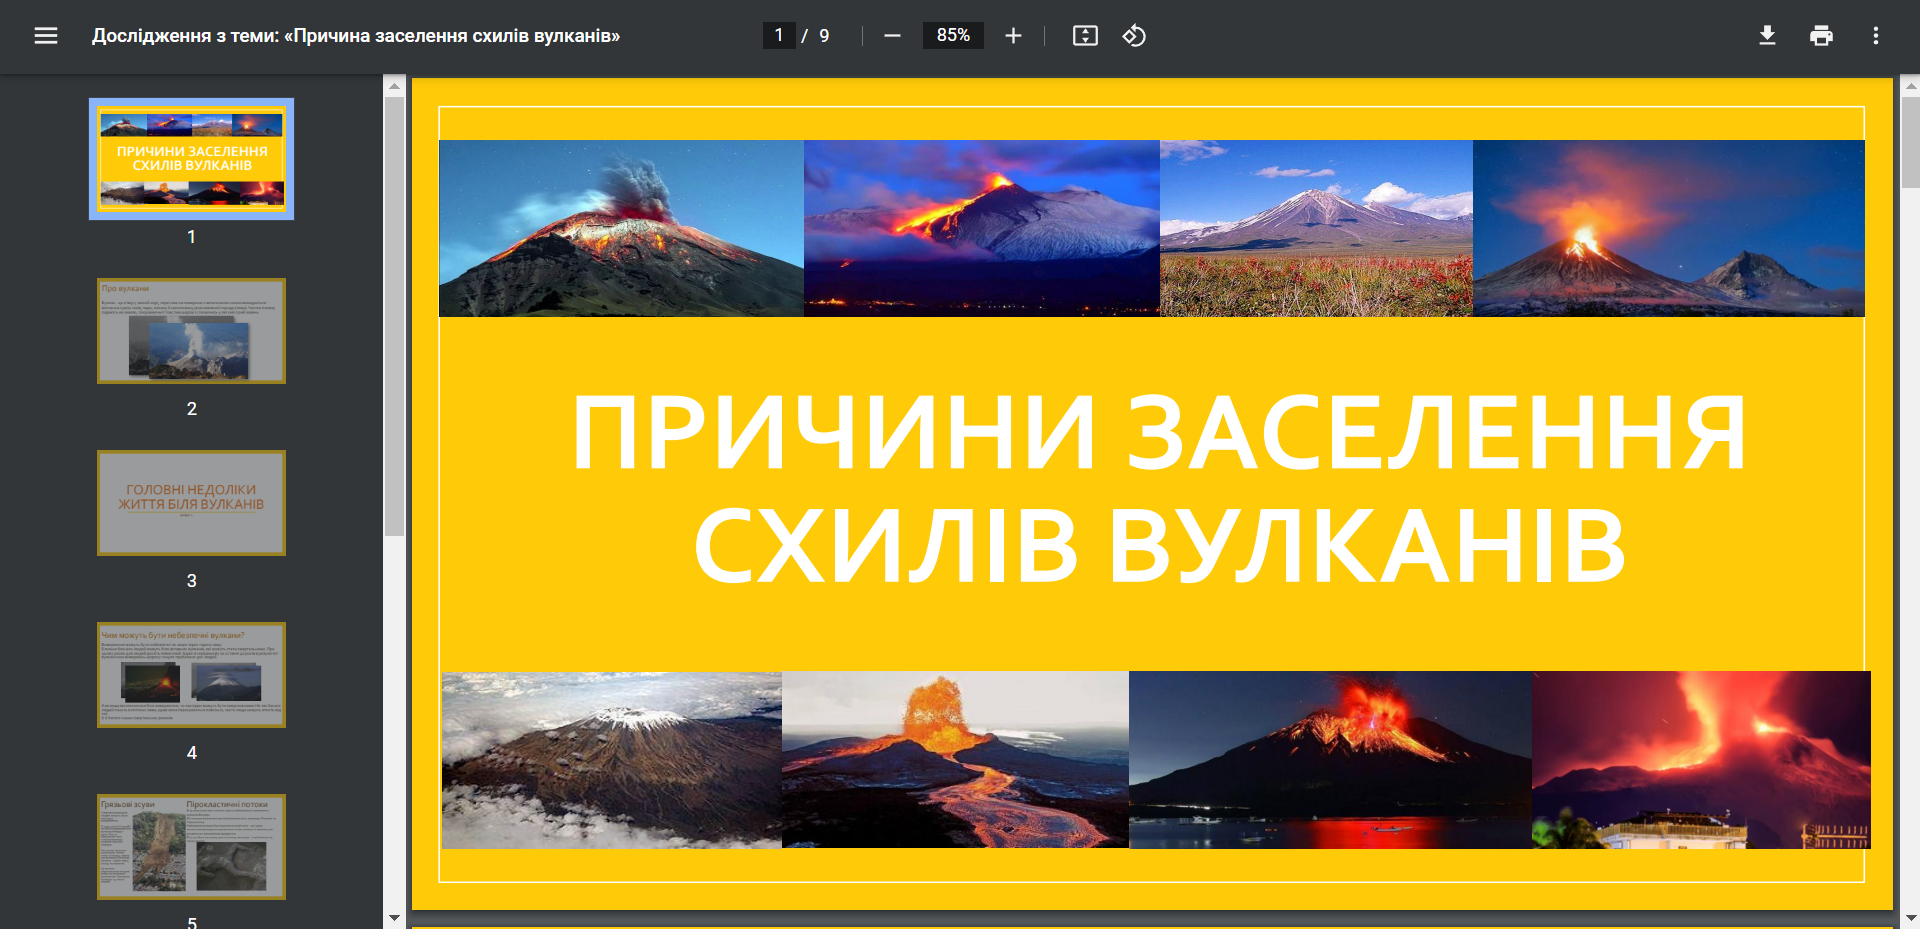Image resolution: width=1920 pixels, height=929 pixels.
Task: Click the slide heading line 'СХИЛІВ ВУЛКАНІВ'
Action: 1159,546
